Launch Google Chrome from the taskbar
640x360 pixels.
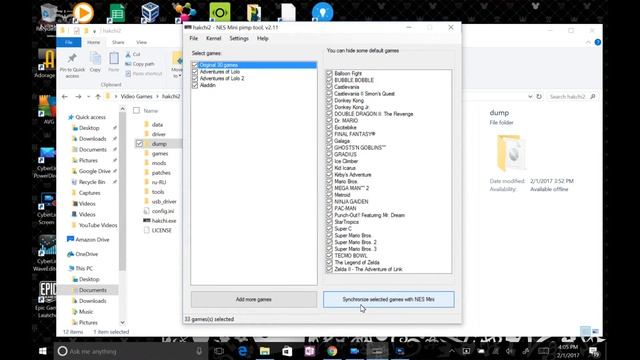[332, 351]
